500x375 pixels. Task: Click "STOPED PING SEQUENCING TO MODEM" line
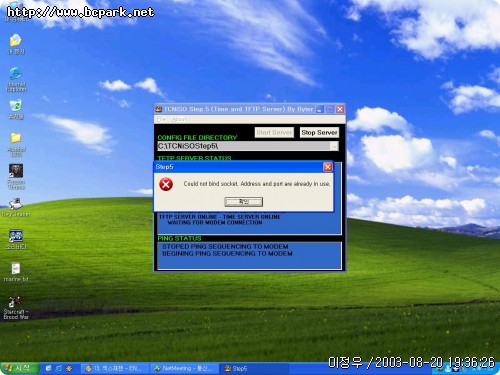tap(225, 246)
